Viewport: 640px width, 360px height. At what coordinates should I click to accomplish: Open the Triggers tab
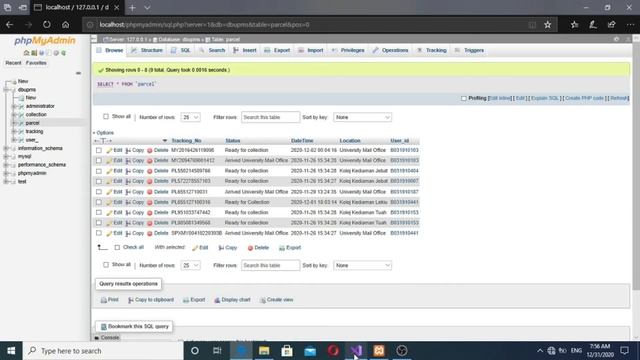(469, 50)
